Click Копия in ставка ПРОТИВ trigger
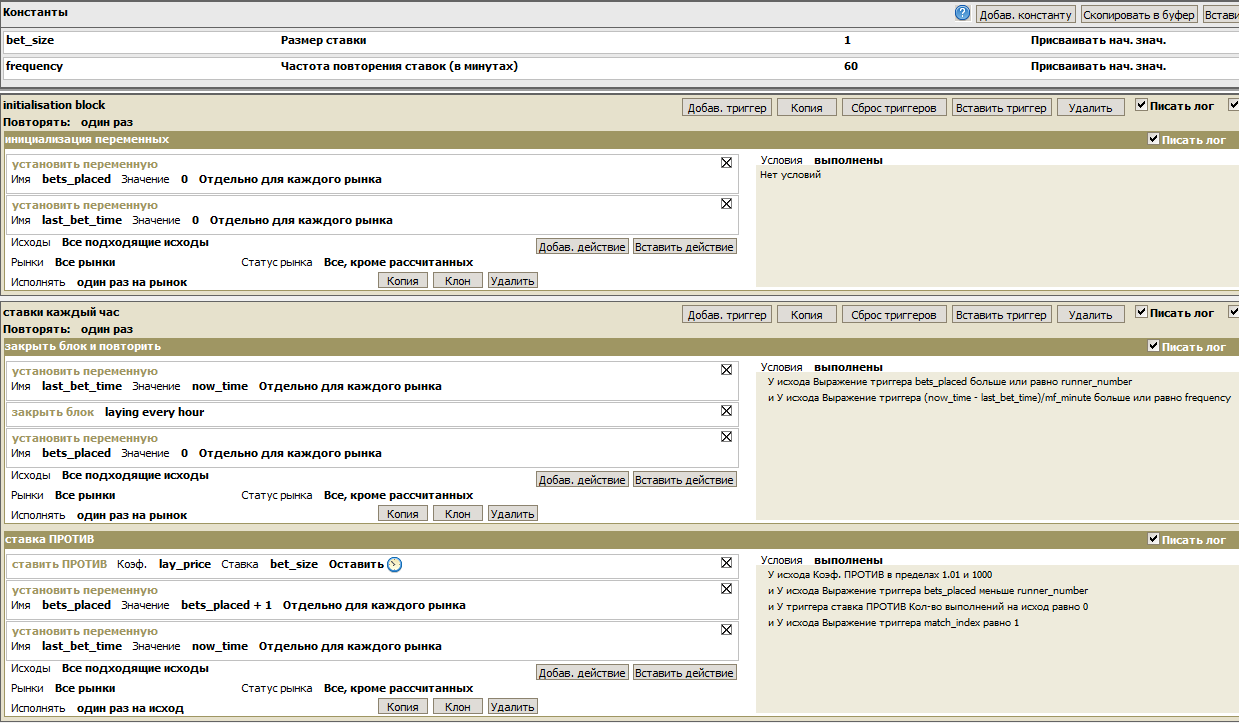The height and width of the screenshot is (723, 1239). 403,706
